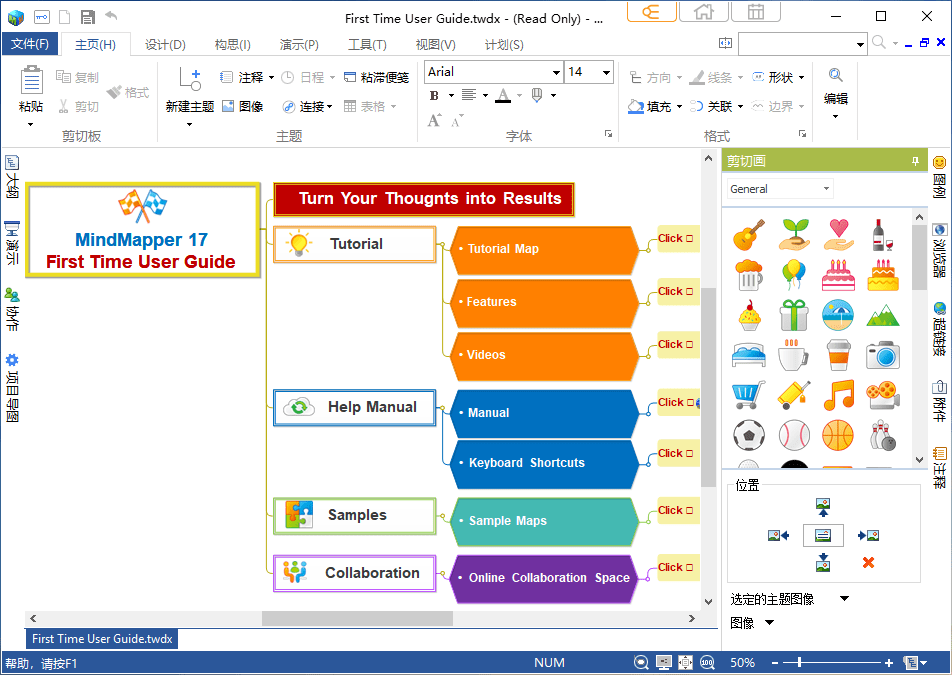Select the Help Manual topic
Viewport: 952px width, 675px height.
pos(355,407)
